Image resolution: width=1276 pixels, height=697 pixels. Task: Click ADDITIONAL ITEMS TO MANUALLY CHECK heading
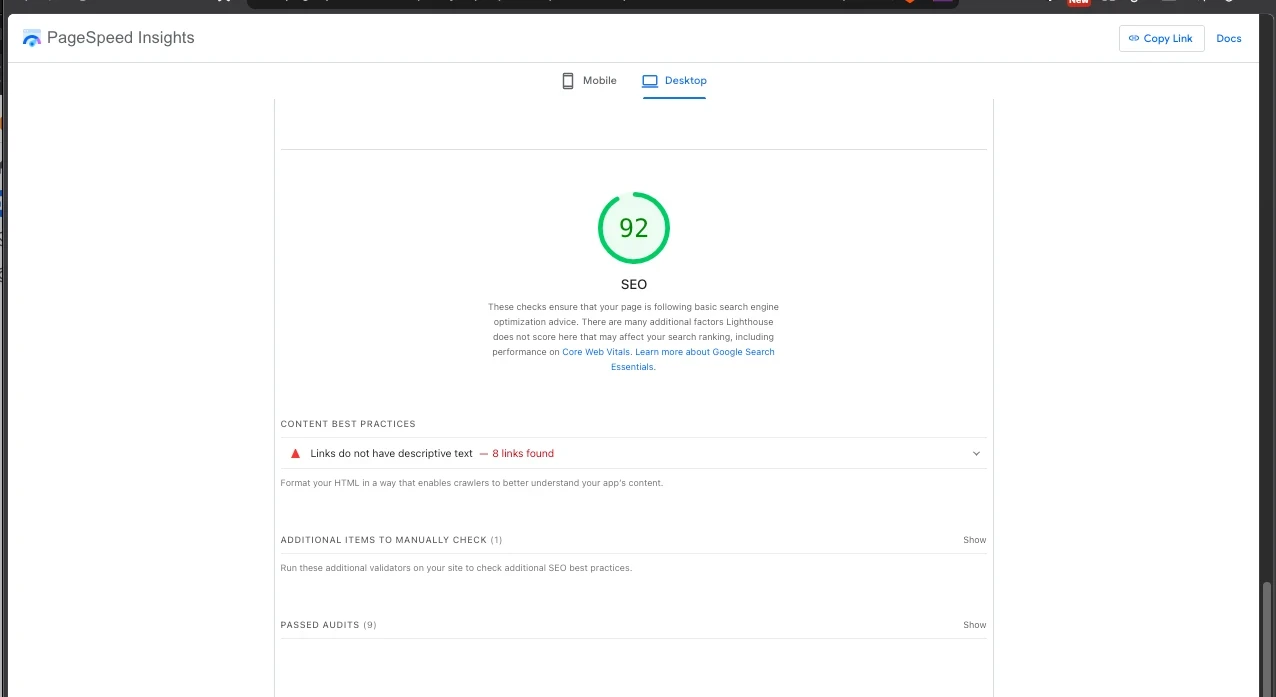pyautogui.click(x=392, y=540)
